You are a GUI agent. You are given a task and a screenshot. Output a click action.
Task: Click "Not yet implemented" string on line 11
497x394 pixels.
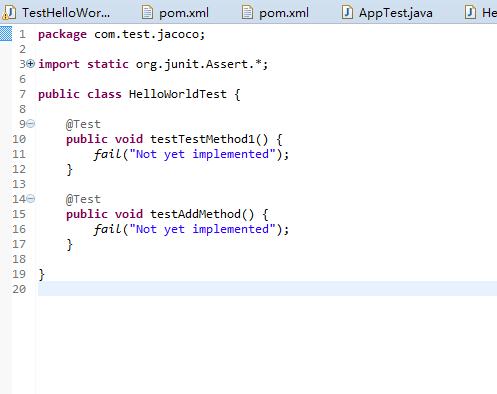click(x=202, y=154)
